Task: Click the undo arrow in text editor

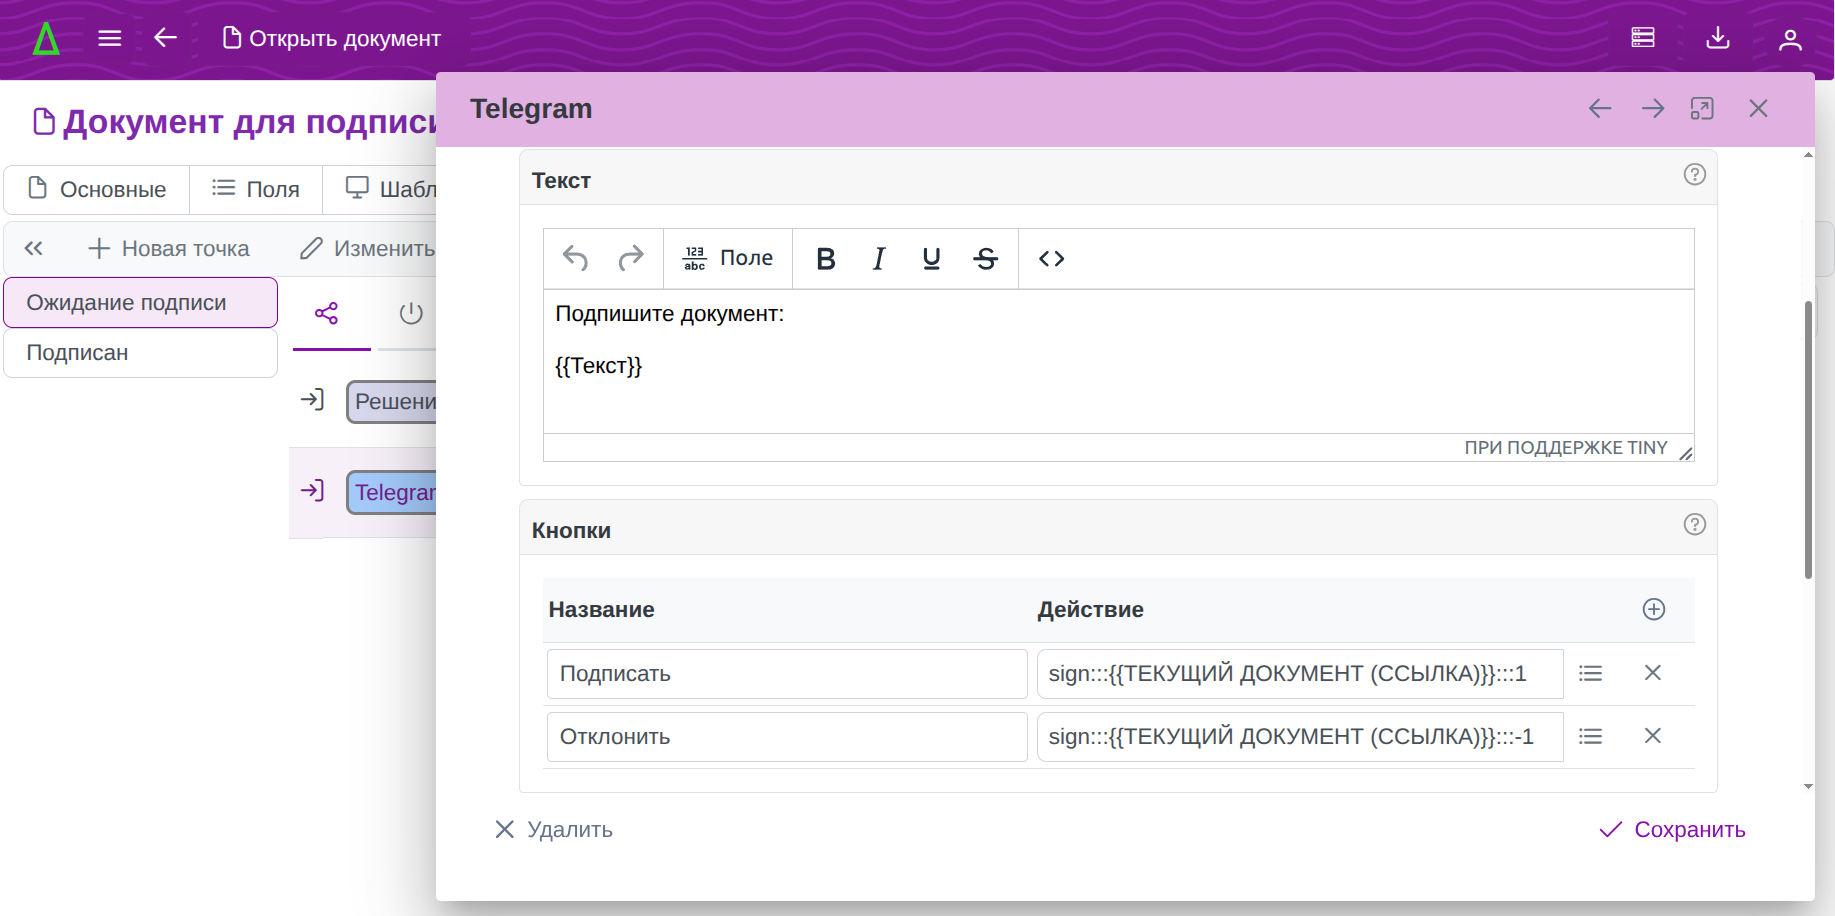Action: click(575, 259)
